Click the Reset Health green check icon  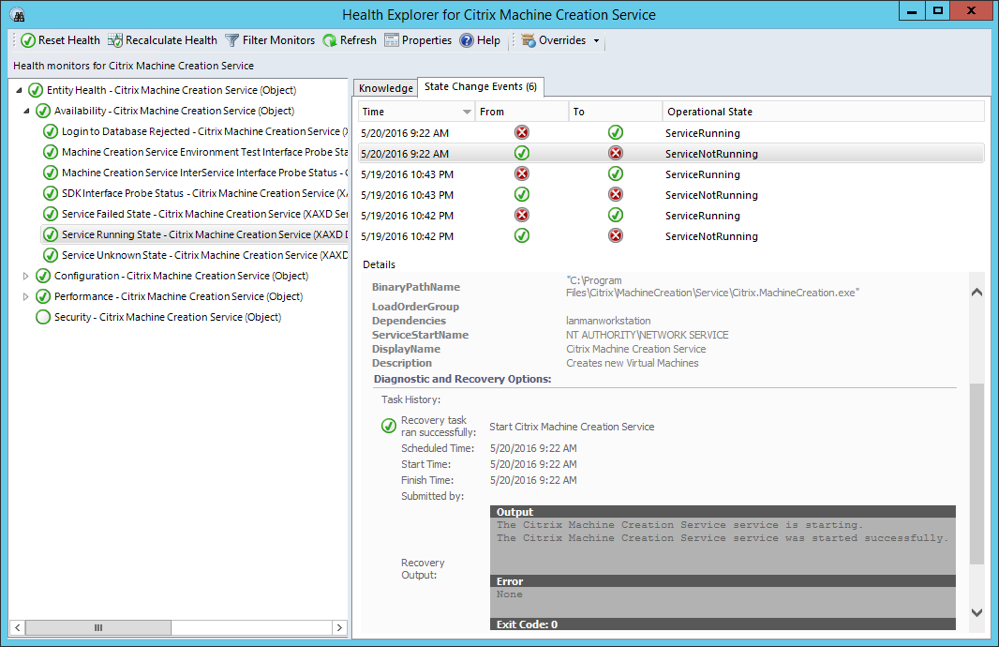click(x=28, y=41)
